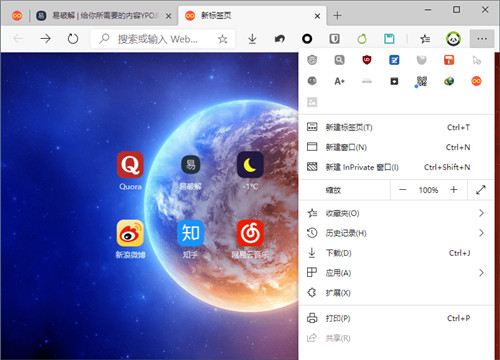Click the teal floppy-disk save extension icon
Image resolution: width=500 pixels, height=360 pixels.
pos(389,39)
